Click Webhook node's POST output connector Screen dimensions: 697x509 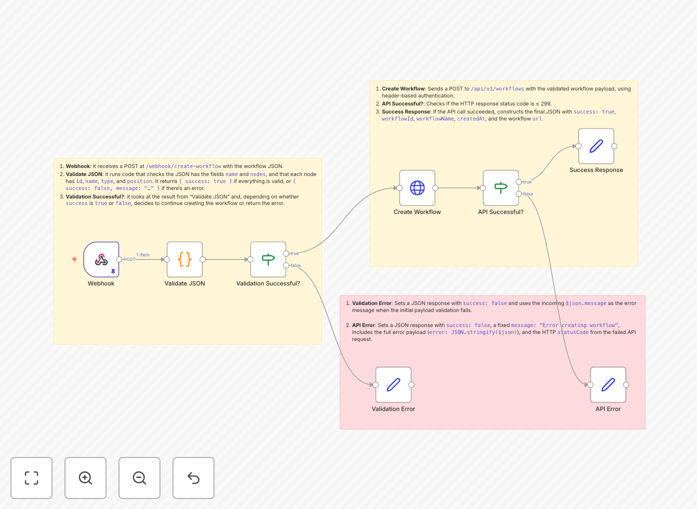[x=119, y=259]
